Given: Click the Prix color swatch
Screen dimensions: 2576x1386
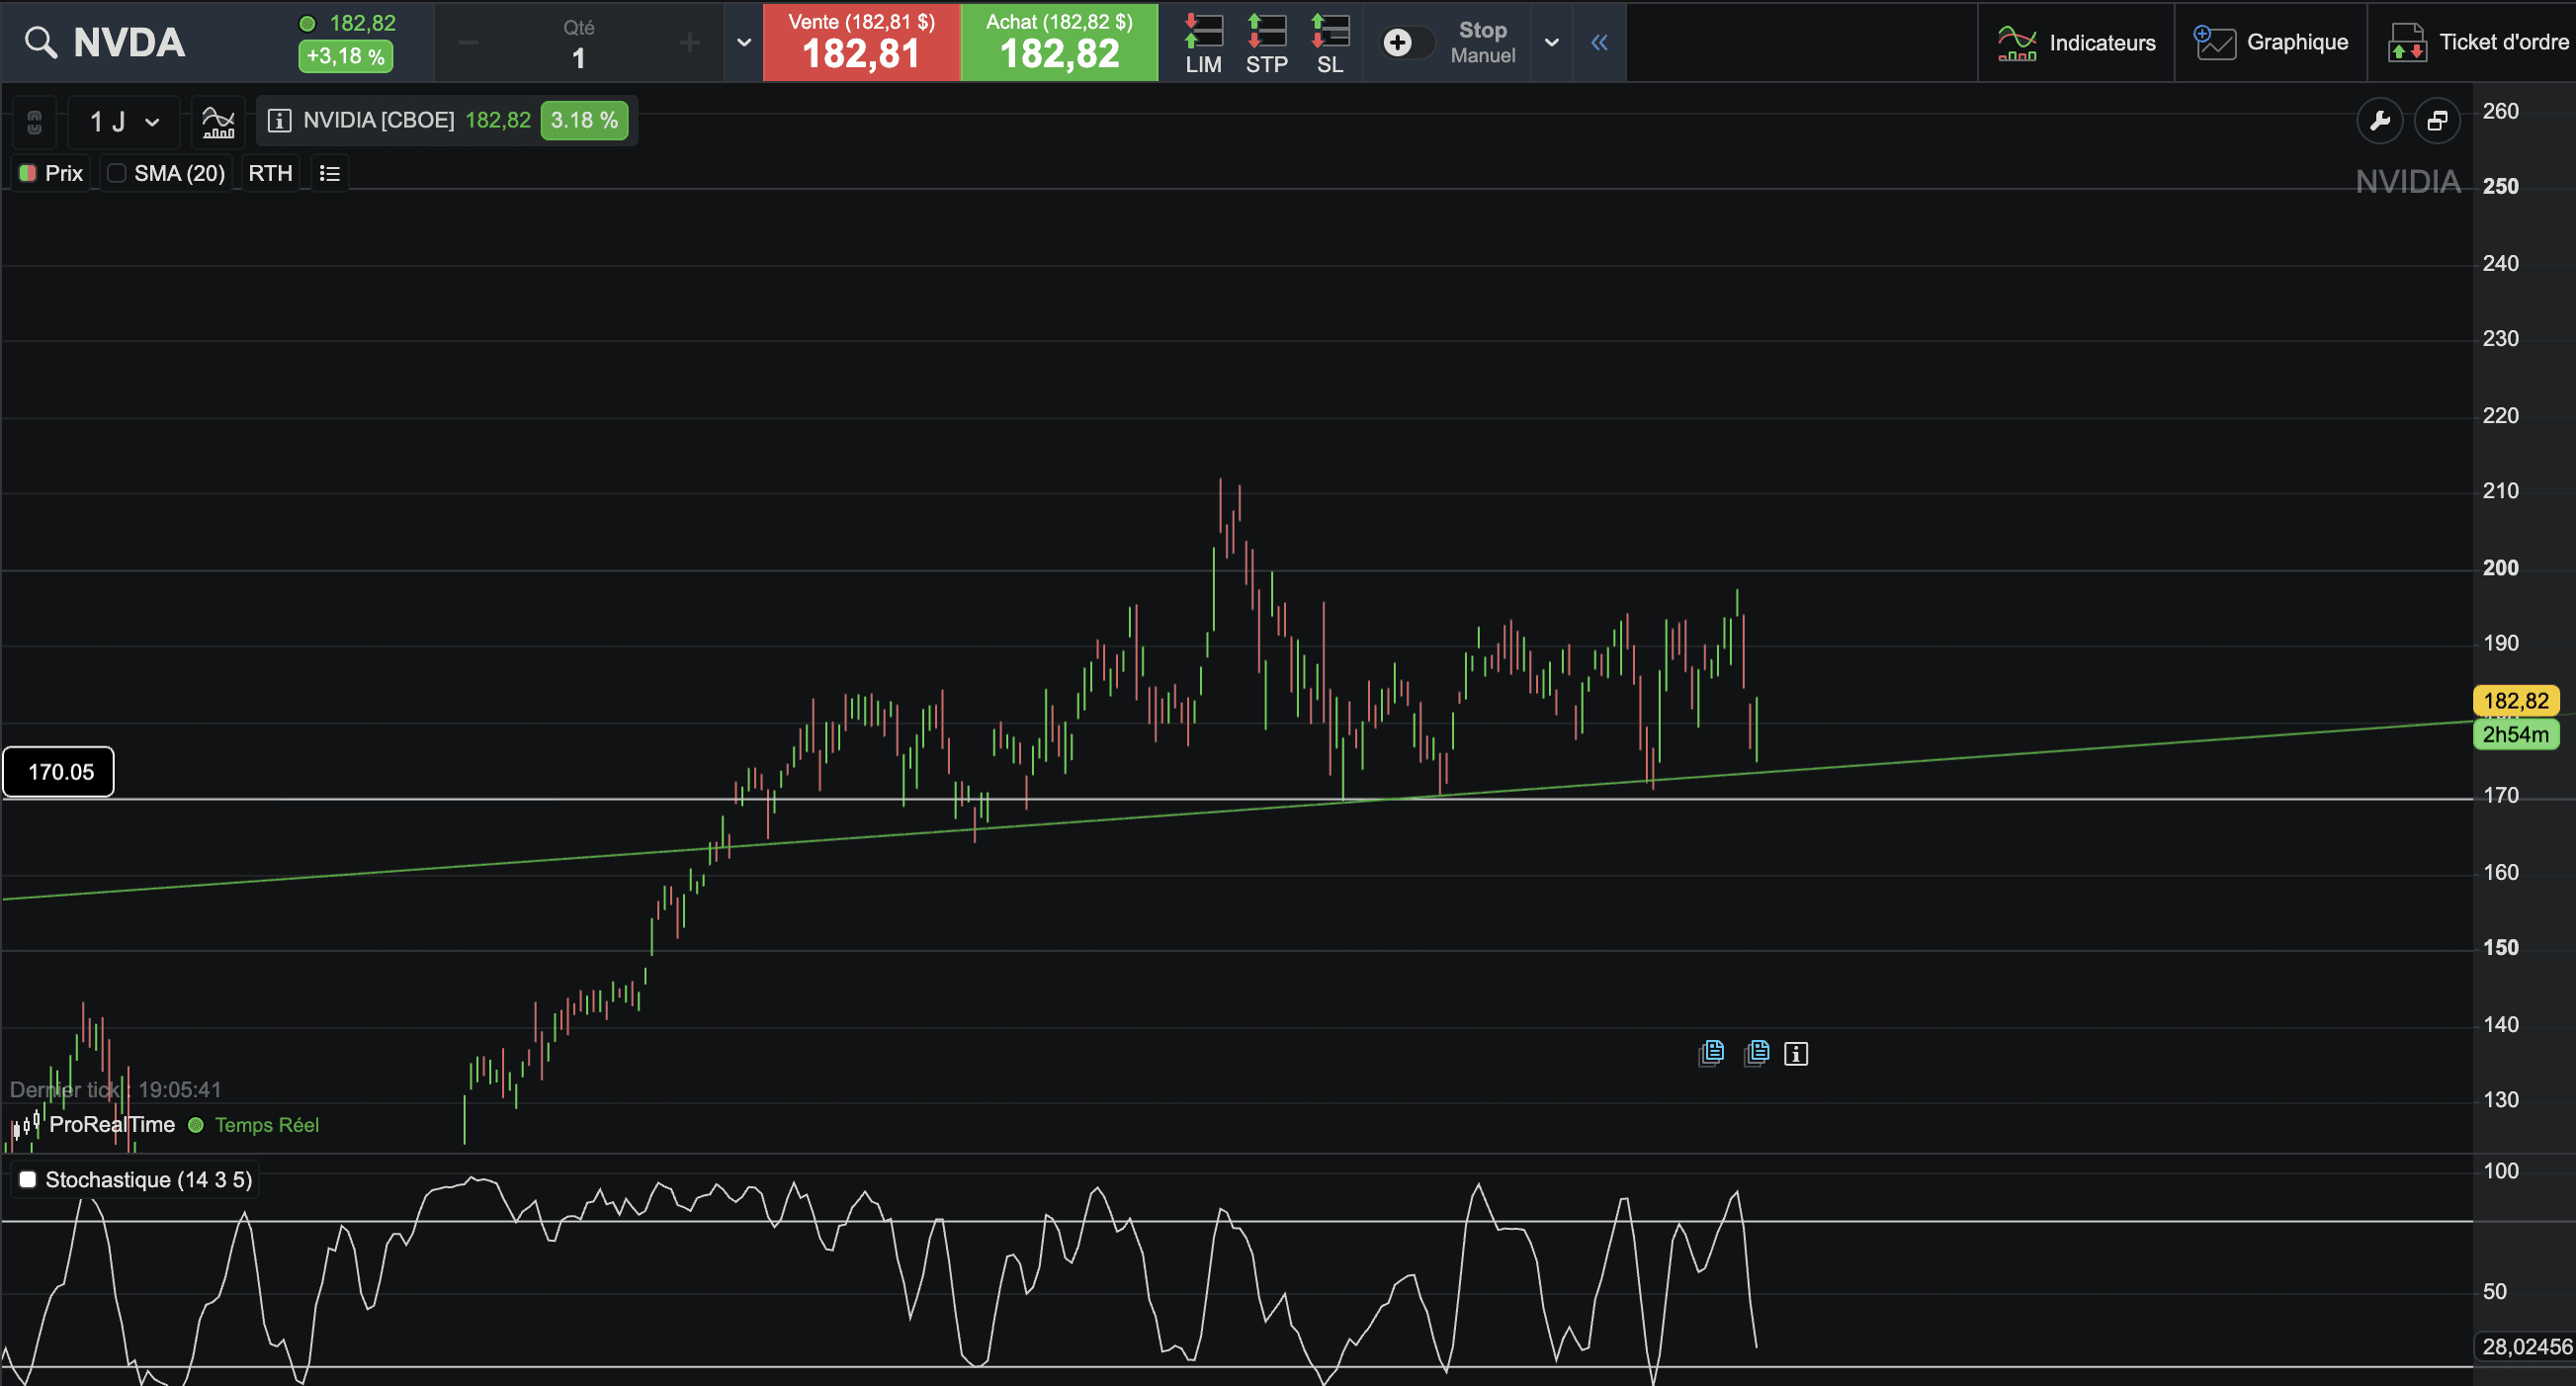Looking at the screenshot, I should pos(28,174).
